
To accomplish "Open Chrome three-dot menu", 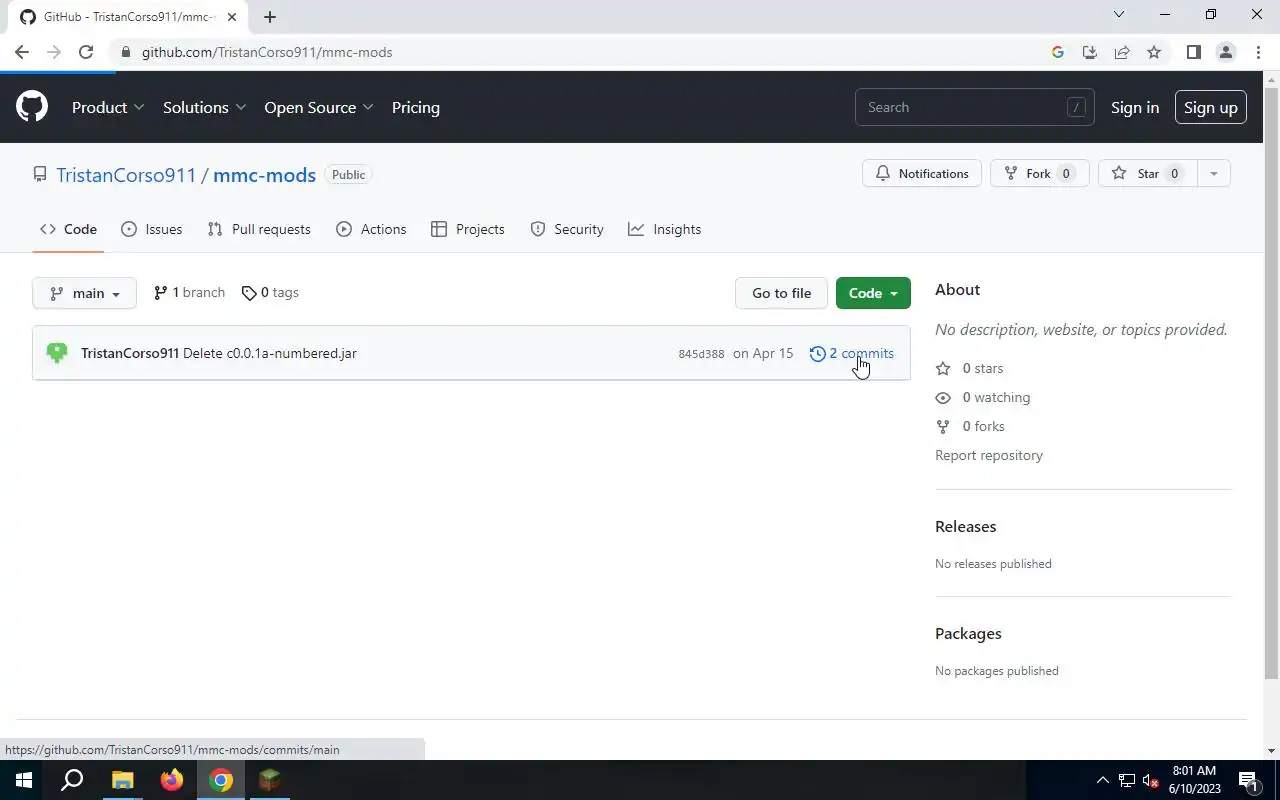I will pyautogui.click(x=1258, y=52).
